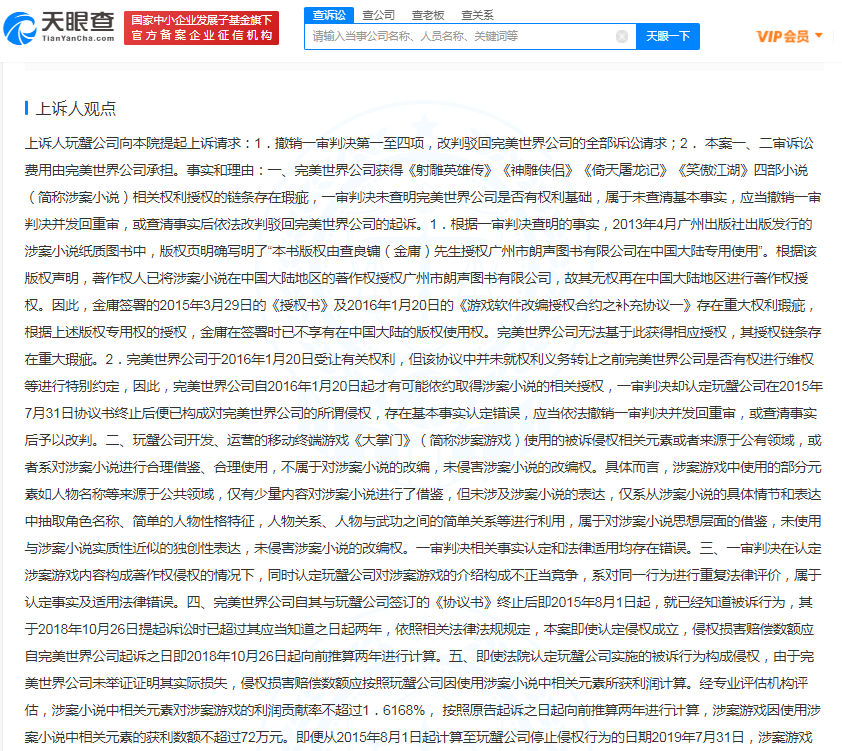
Task: Click the line starting '于2018年10月26日提起诉讼时'
Action: 419,629
